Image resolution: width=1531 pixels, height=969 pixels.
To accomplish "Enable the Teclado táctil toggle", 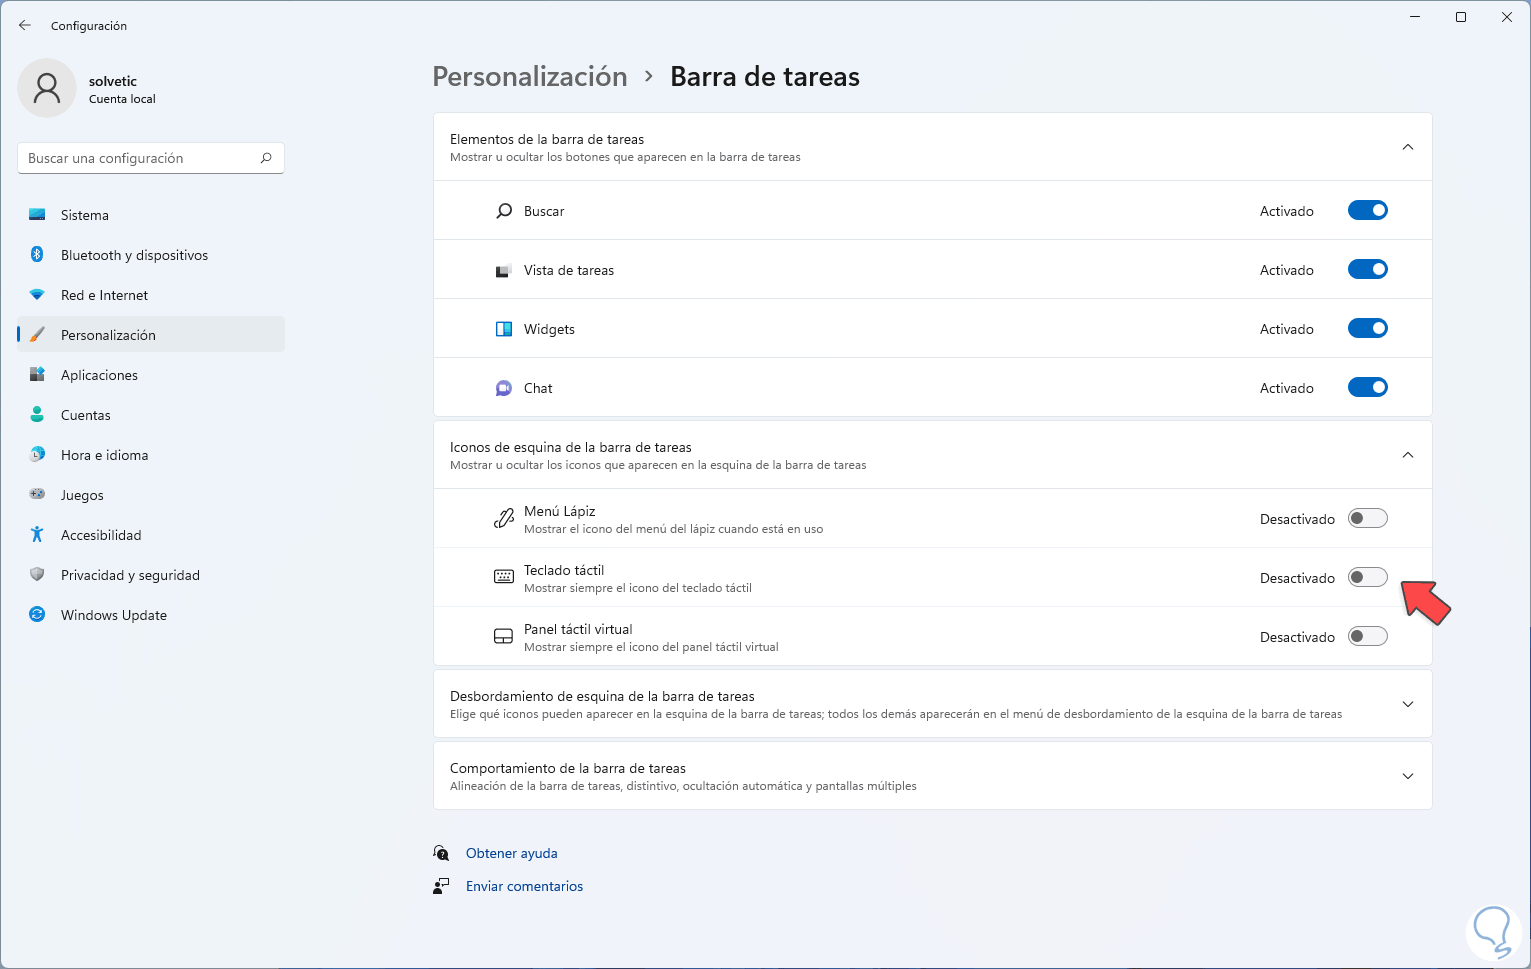I will 1367,578.
